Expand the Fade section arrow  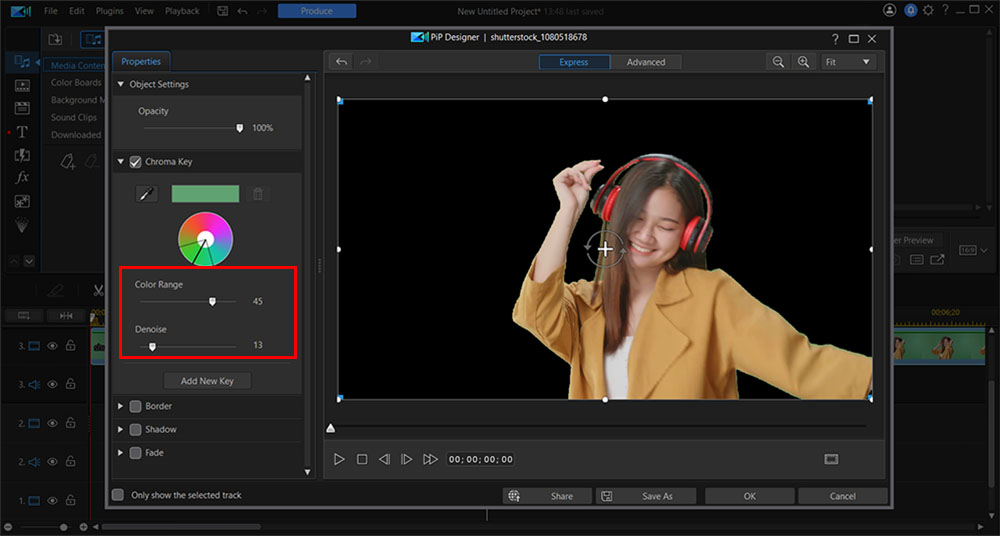[x=121, y=453]
